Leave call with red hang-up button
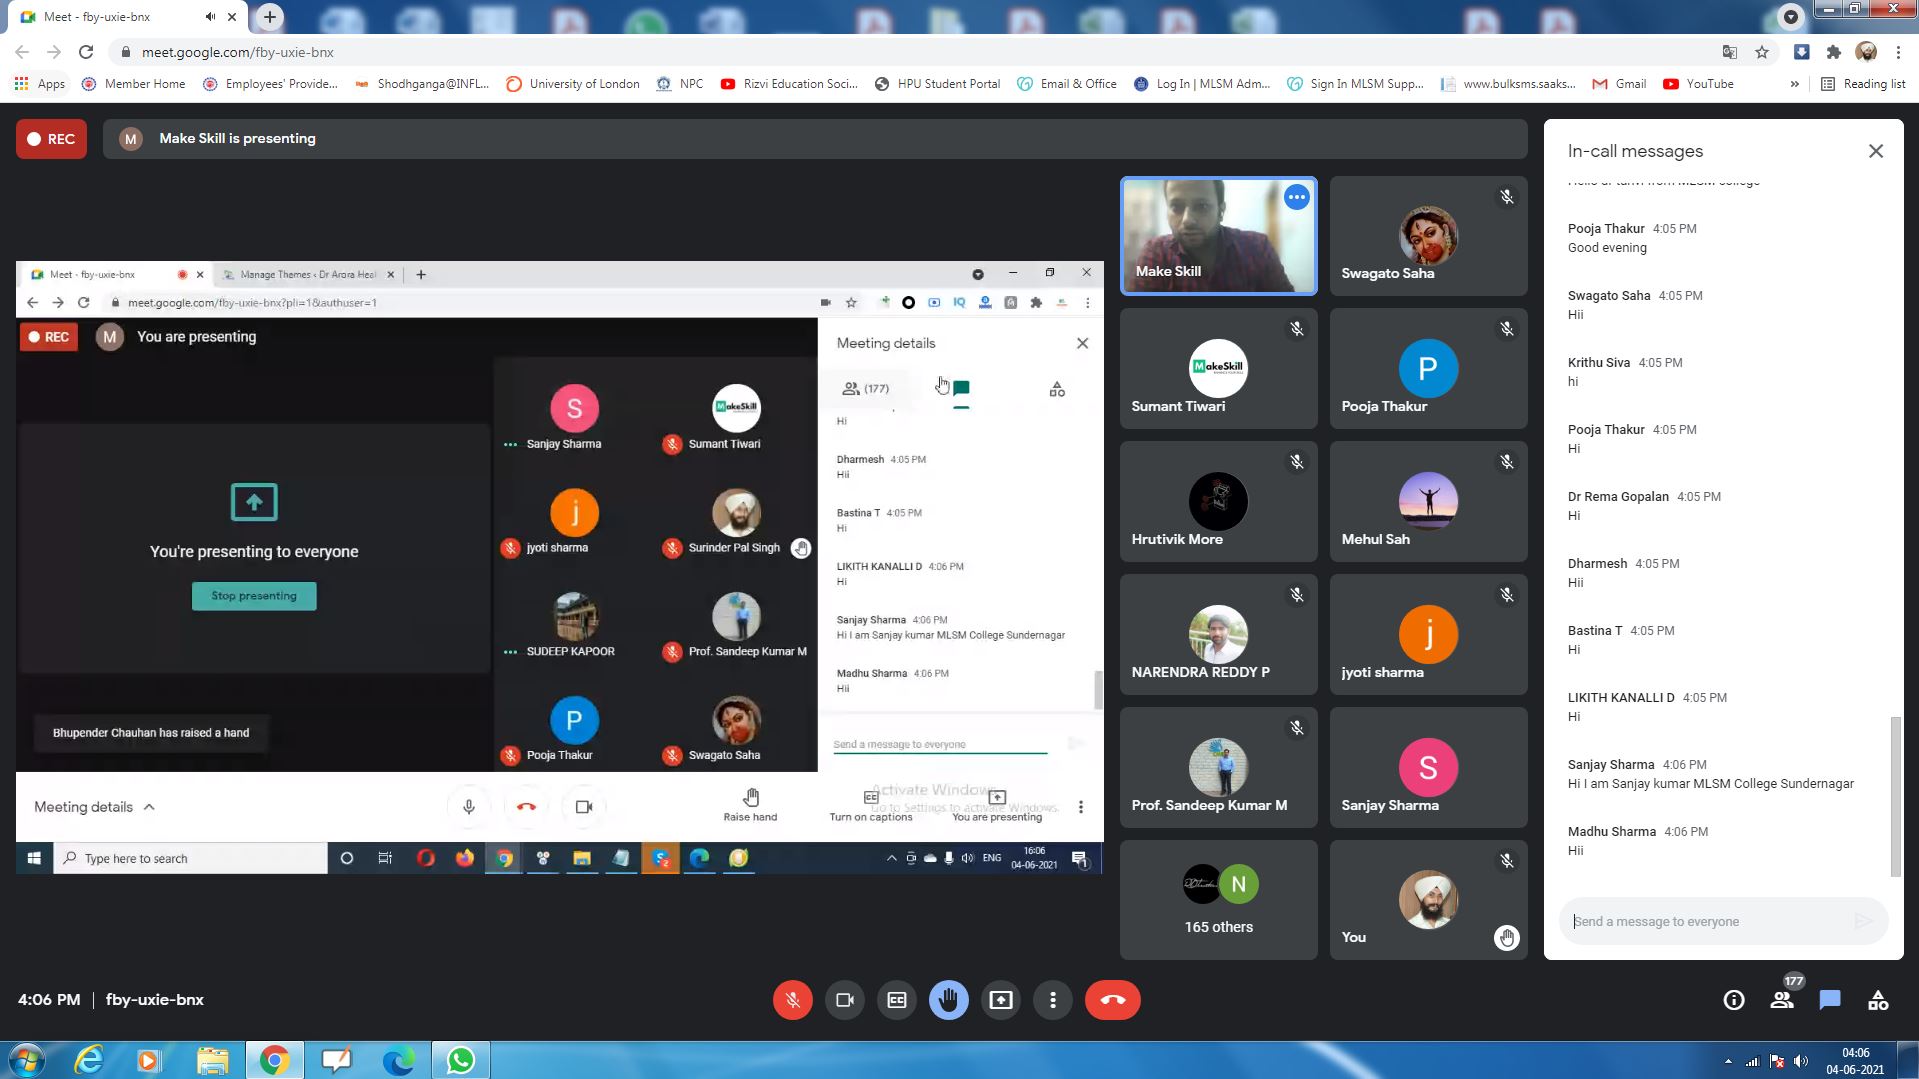1919x1079 pixels. pyautogui.click(x=1113, y=1000)
